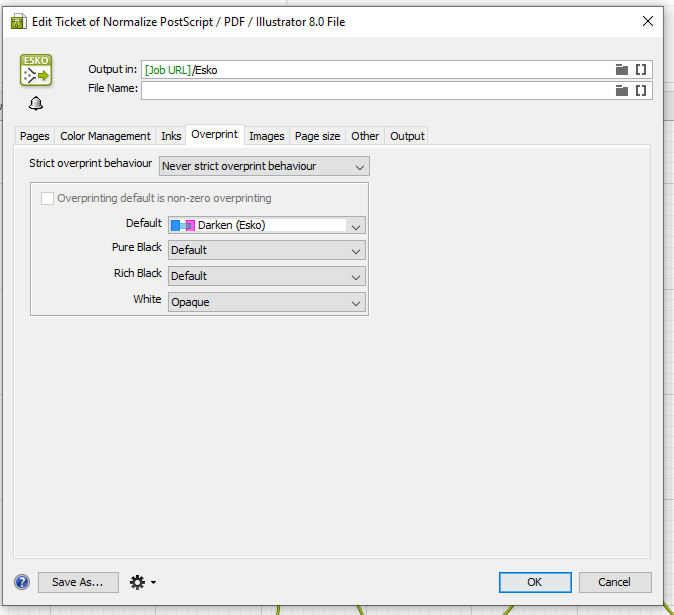Open the Page size tab
The width and height of the screenshot is (674, 615).
click(x=317, y=136)
